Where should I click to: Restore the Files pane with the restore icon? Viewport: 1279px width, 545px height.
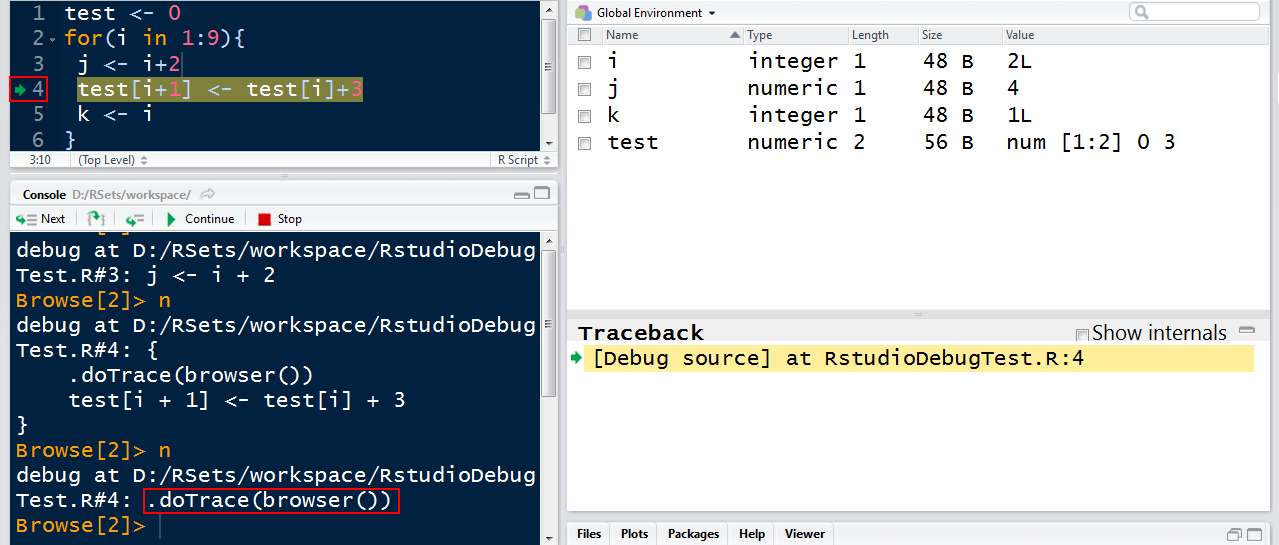click(1234, 534)
